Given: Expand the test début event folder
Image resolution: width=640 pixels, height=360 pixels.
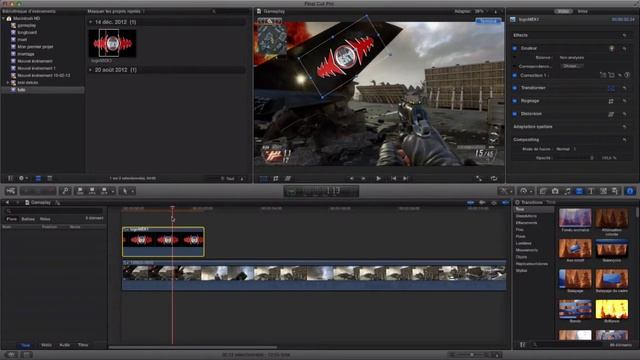Looking at the screenshot, I should click(x=7, y=82).
